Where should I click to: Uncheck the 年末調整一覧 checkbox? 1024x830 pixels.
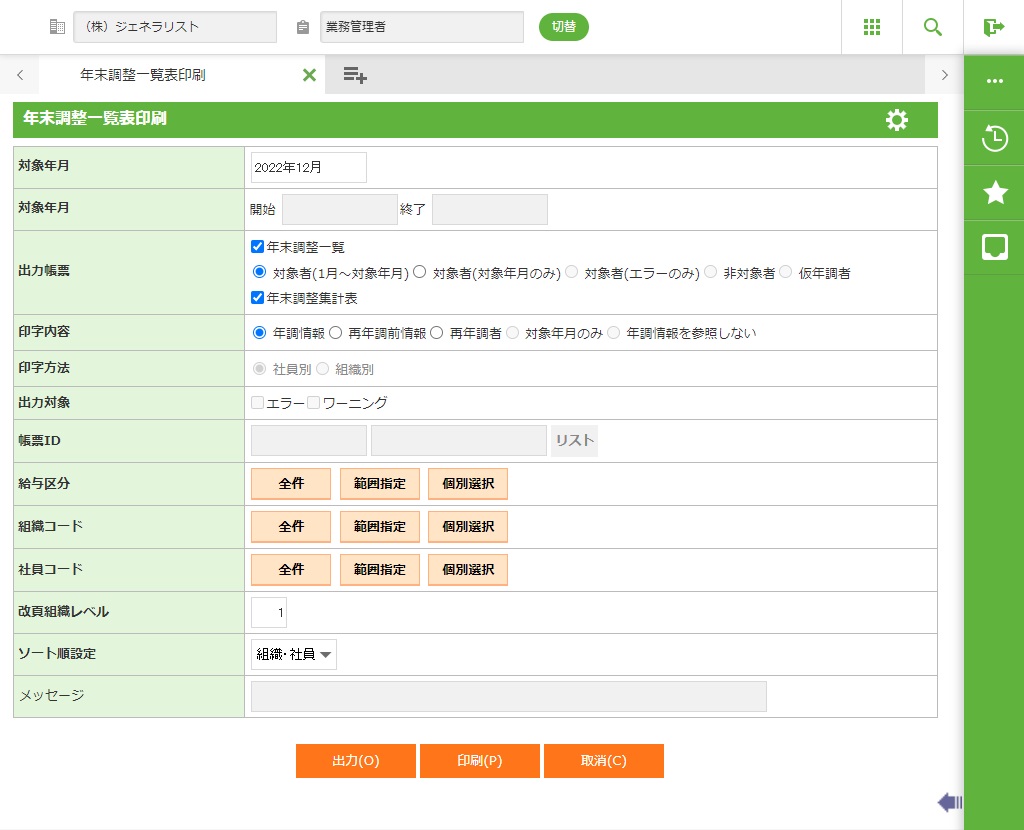pos(258,246)
